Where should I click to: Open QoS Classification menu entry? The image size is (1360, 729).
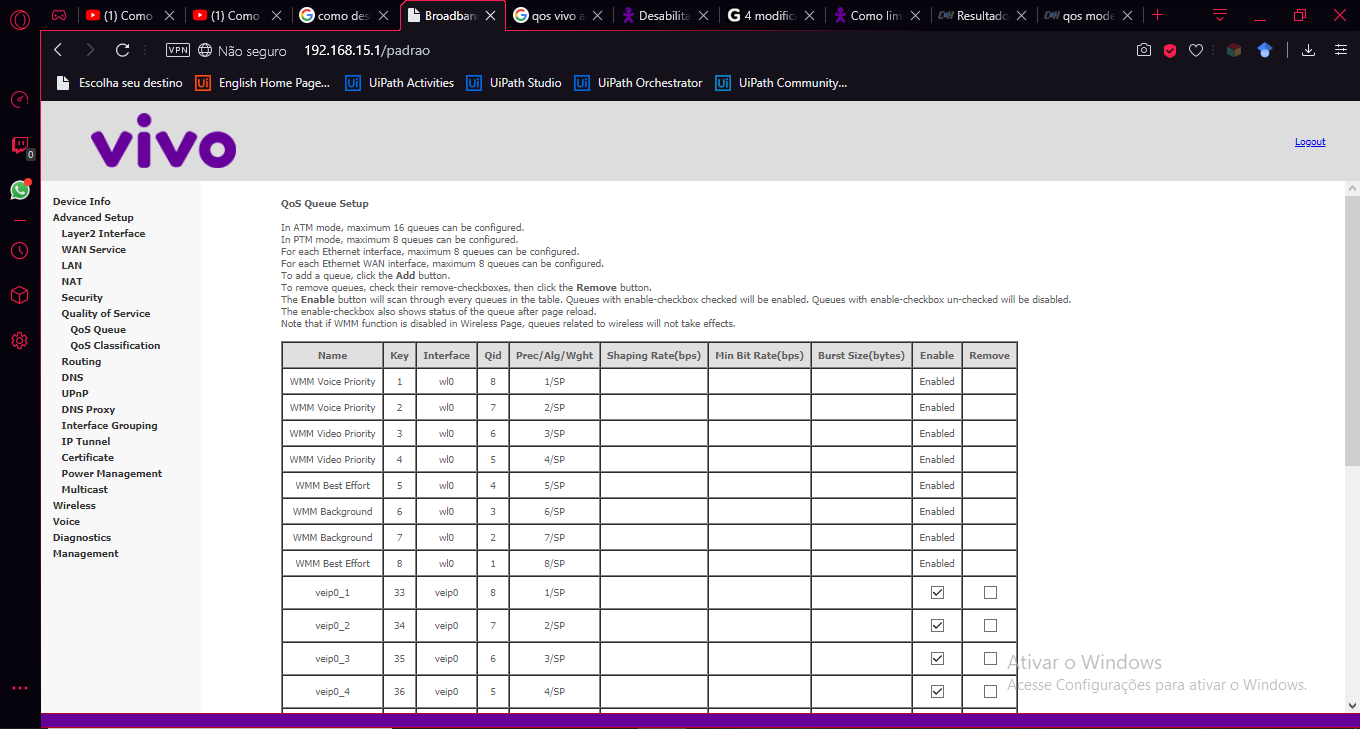[x=115, y=346]
